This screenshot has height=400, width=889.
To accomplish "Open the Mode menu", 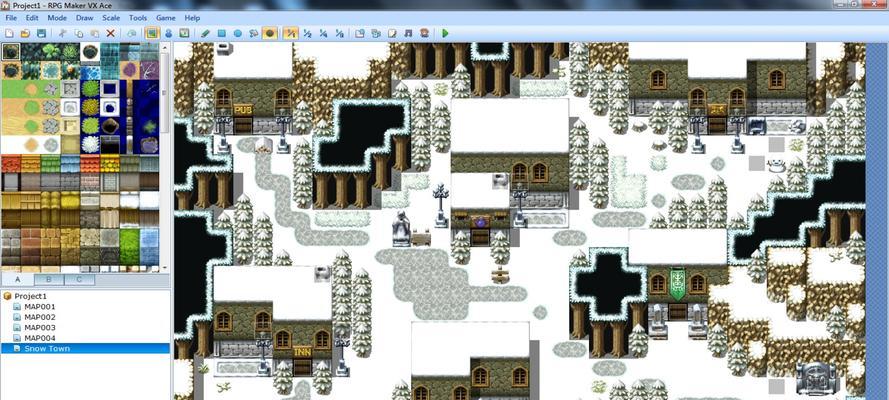I will [x=57, y=18].
